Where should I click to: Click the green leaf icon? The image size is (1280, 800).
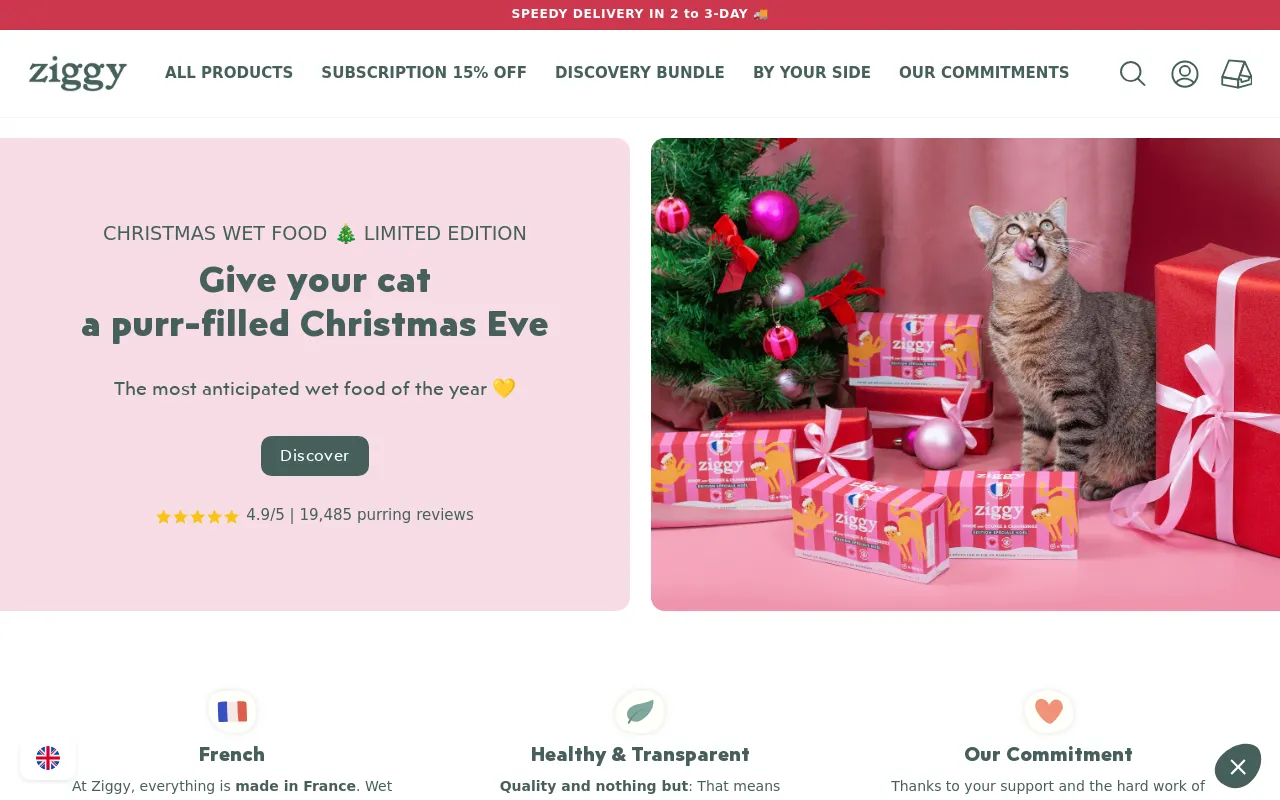[x=640, y=712]
